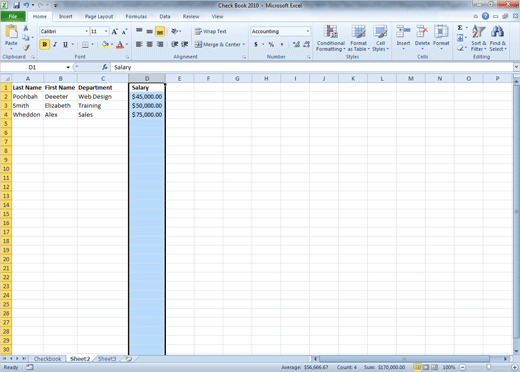This screenshot has height=372, width=520.
Task: Click Increase Decimal icon
Action: click(x=296, y=44)
